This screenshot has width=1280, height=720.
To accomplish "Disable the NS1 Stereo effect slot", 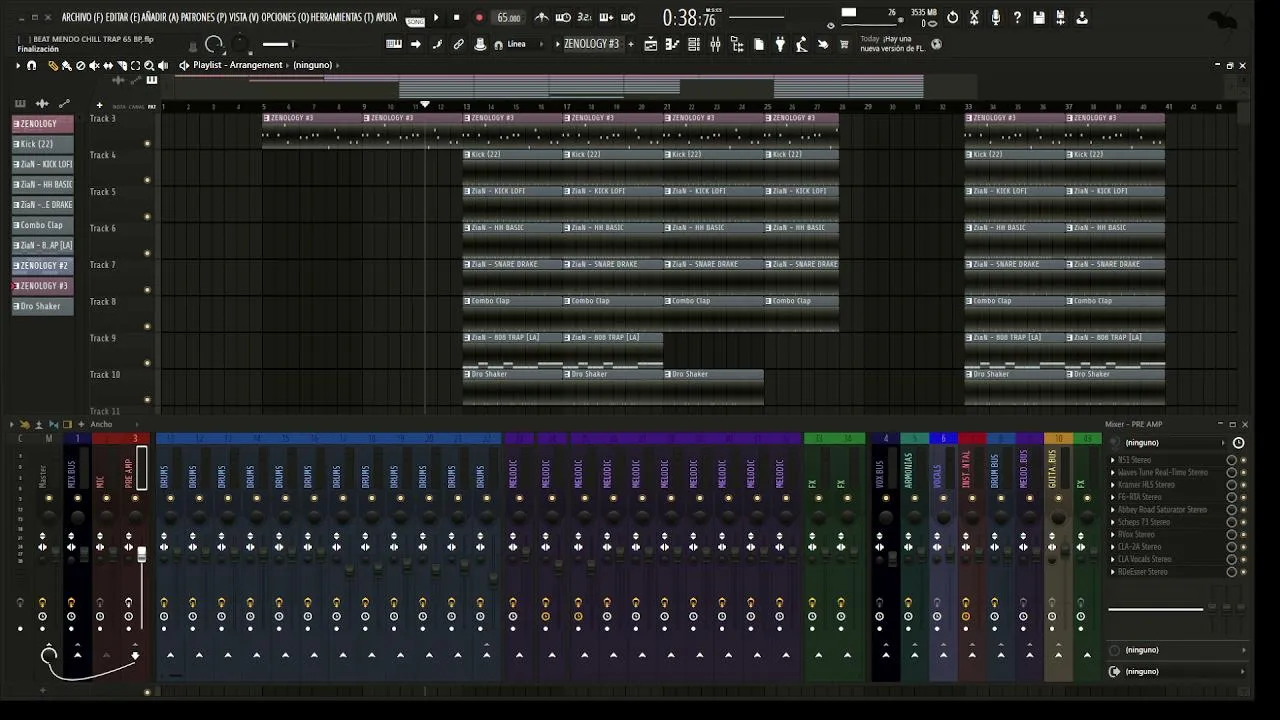I will coord(1243,460).
